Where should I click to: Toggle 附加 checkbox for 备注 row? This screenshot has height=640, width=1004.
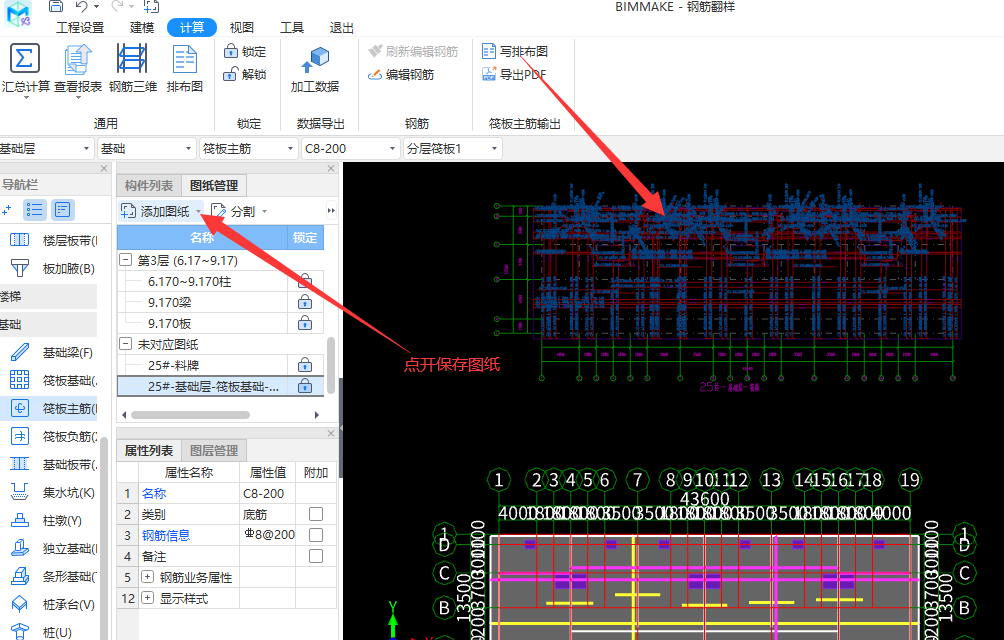coord(316,556)
